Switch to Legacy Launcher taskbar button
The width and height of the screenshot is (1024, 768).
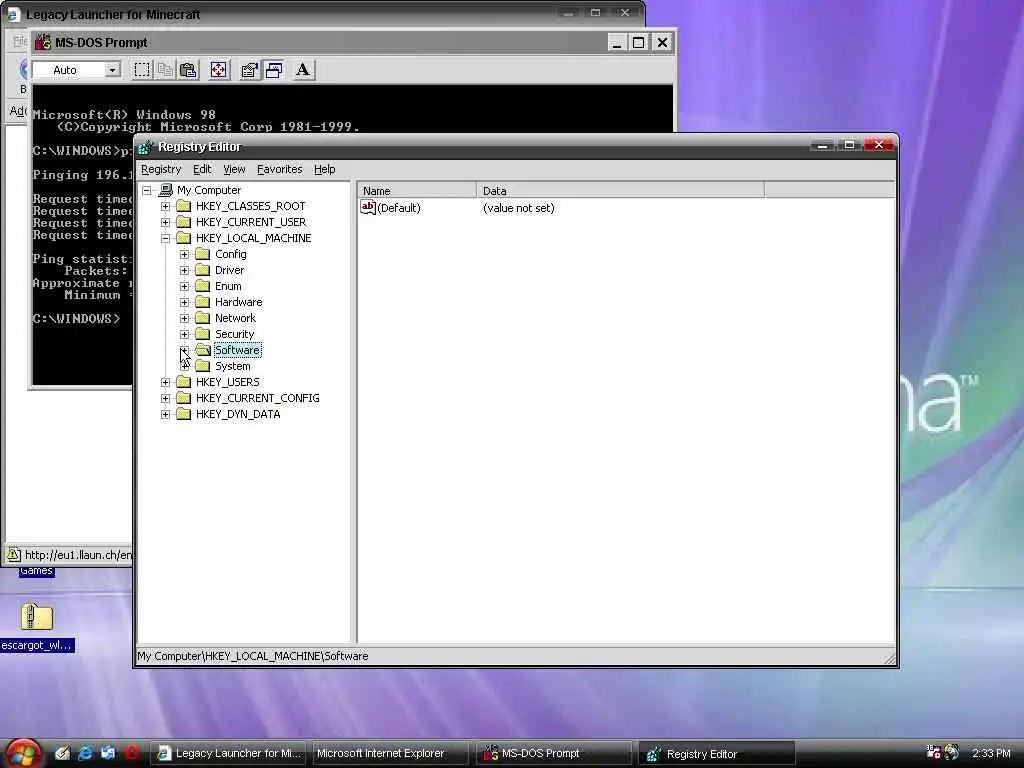click(230, 754)
